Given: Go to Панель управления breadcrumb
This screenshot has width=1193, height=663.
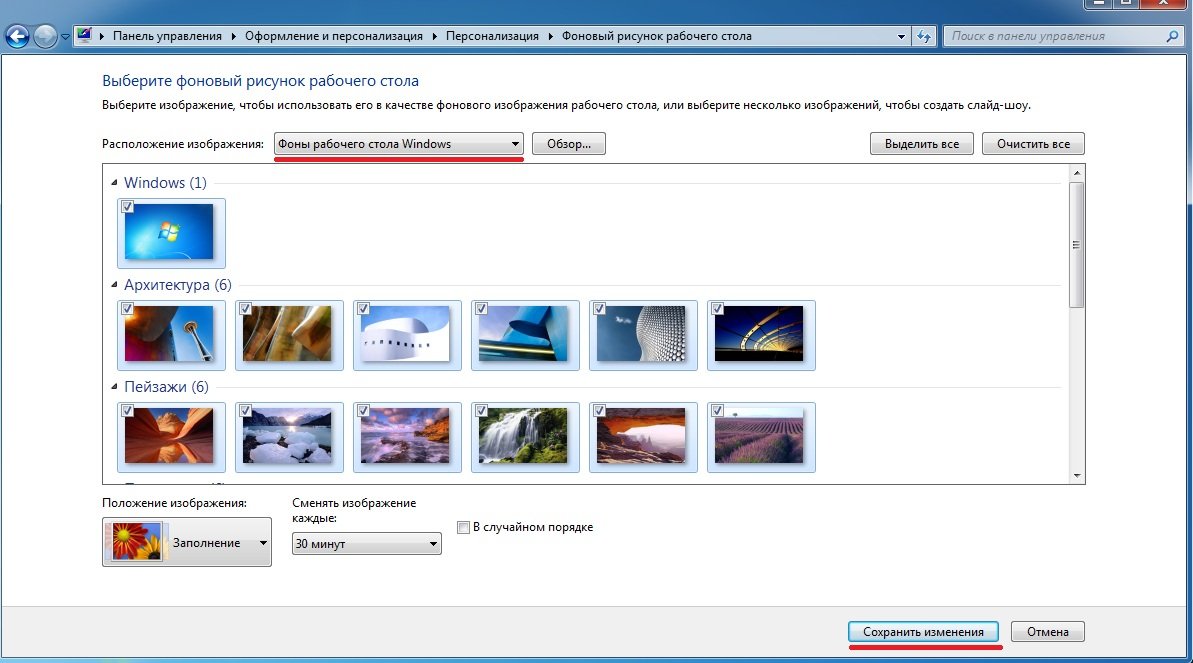Looking at the screenshot, I should click(x=167, y=36).
